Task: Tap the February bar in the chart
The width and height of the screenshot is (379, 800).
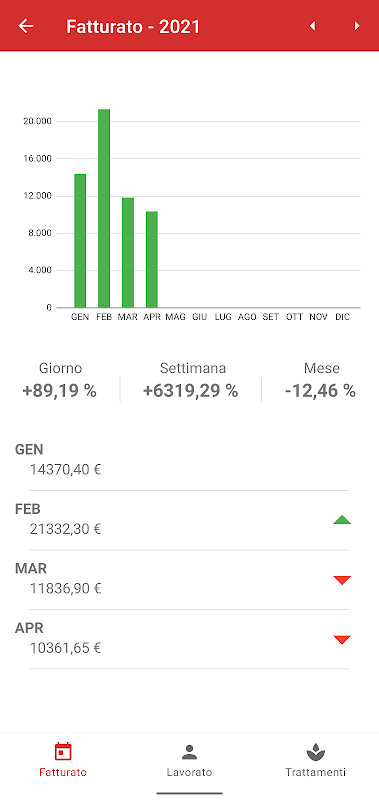Action: coord(104,208)
